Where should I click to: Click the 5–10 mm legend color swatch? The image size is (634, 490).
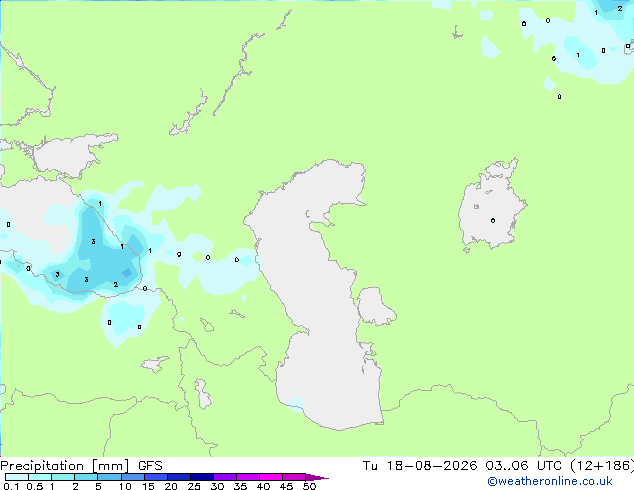[109, 477]
